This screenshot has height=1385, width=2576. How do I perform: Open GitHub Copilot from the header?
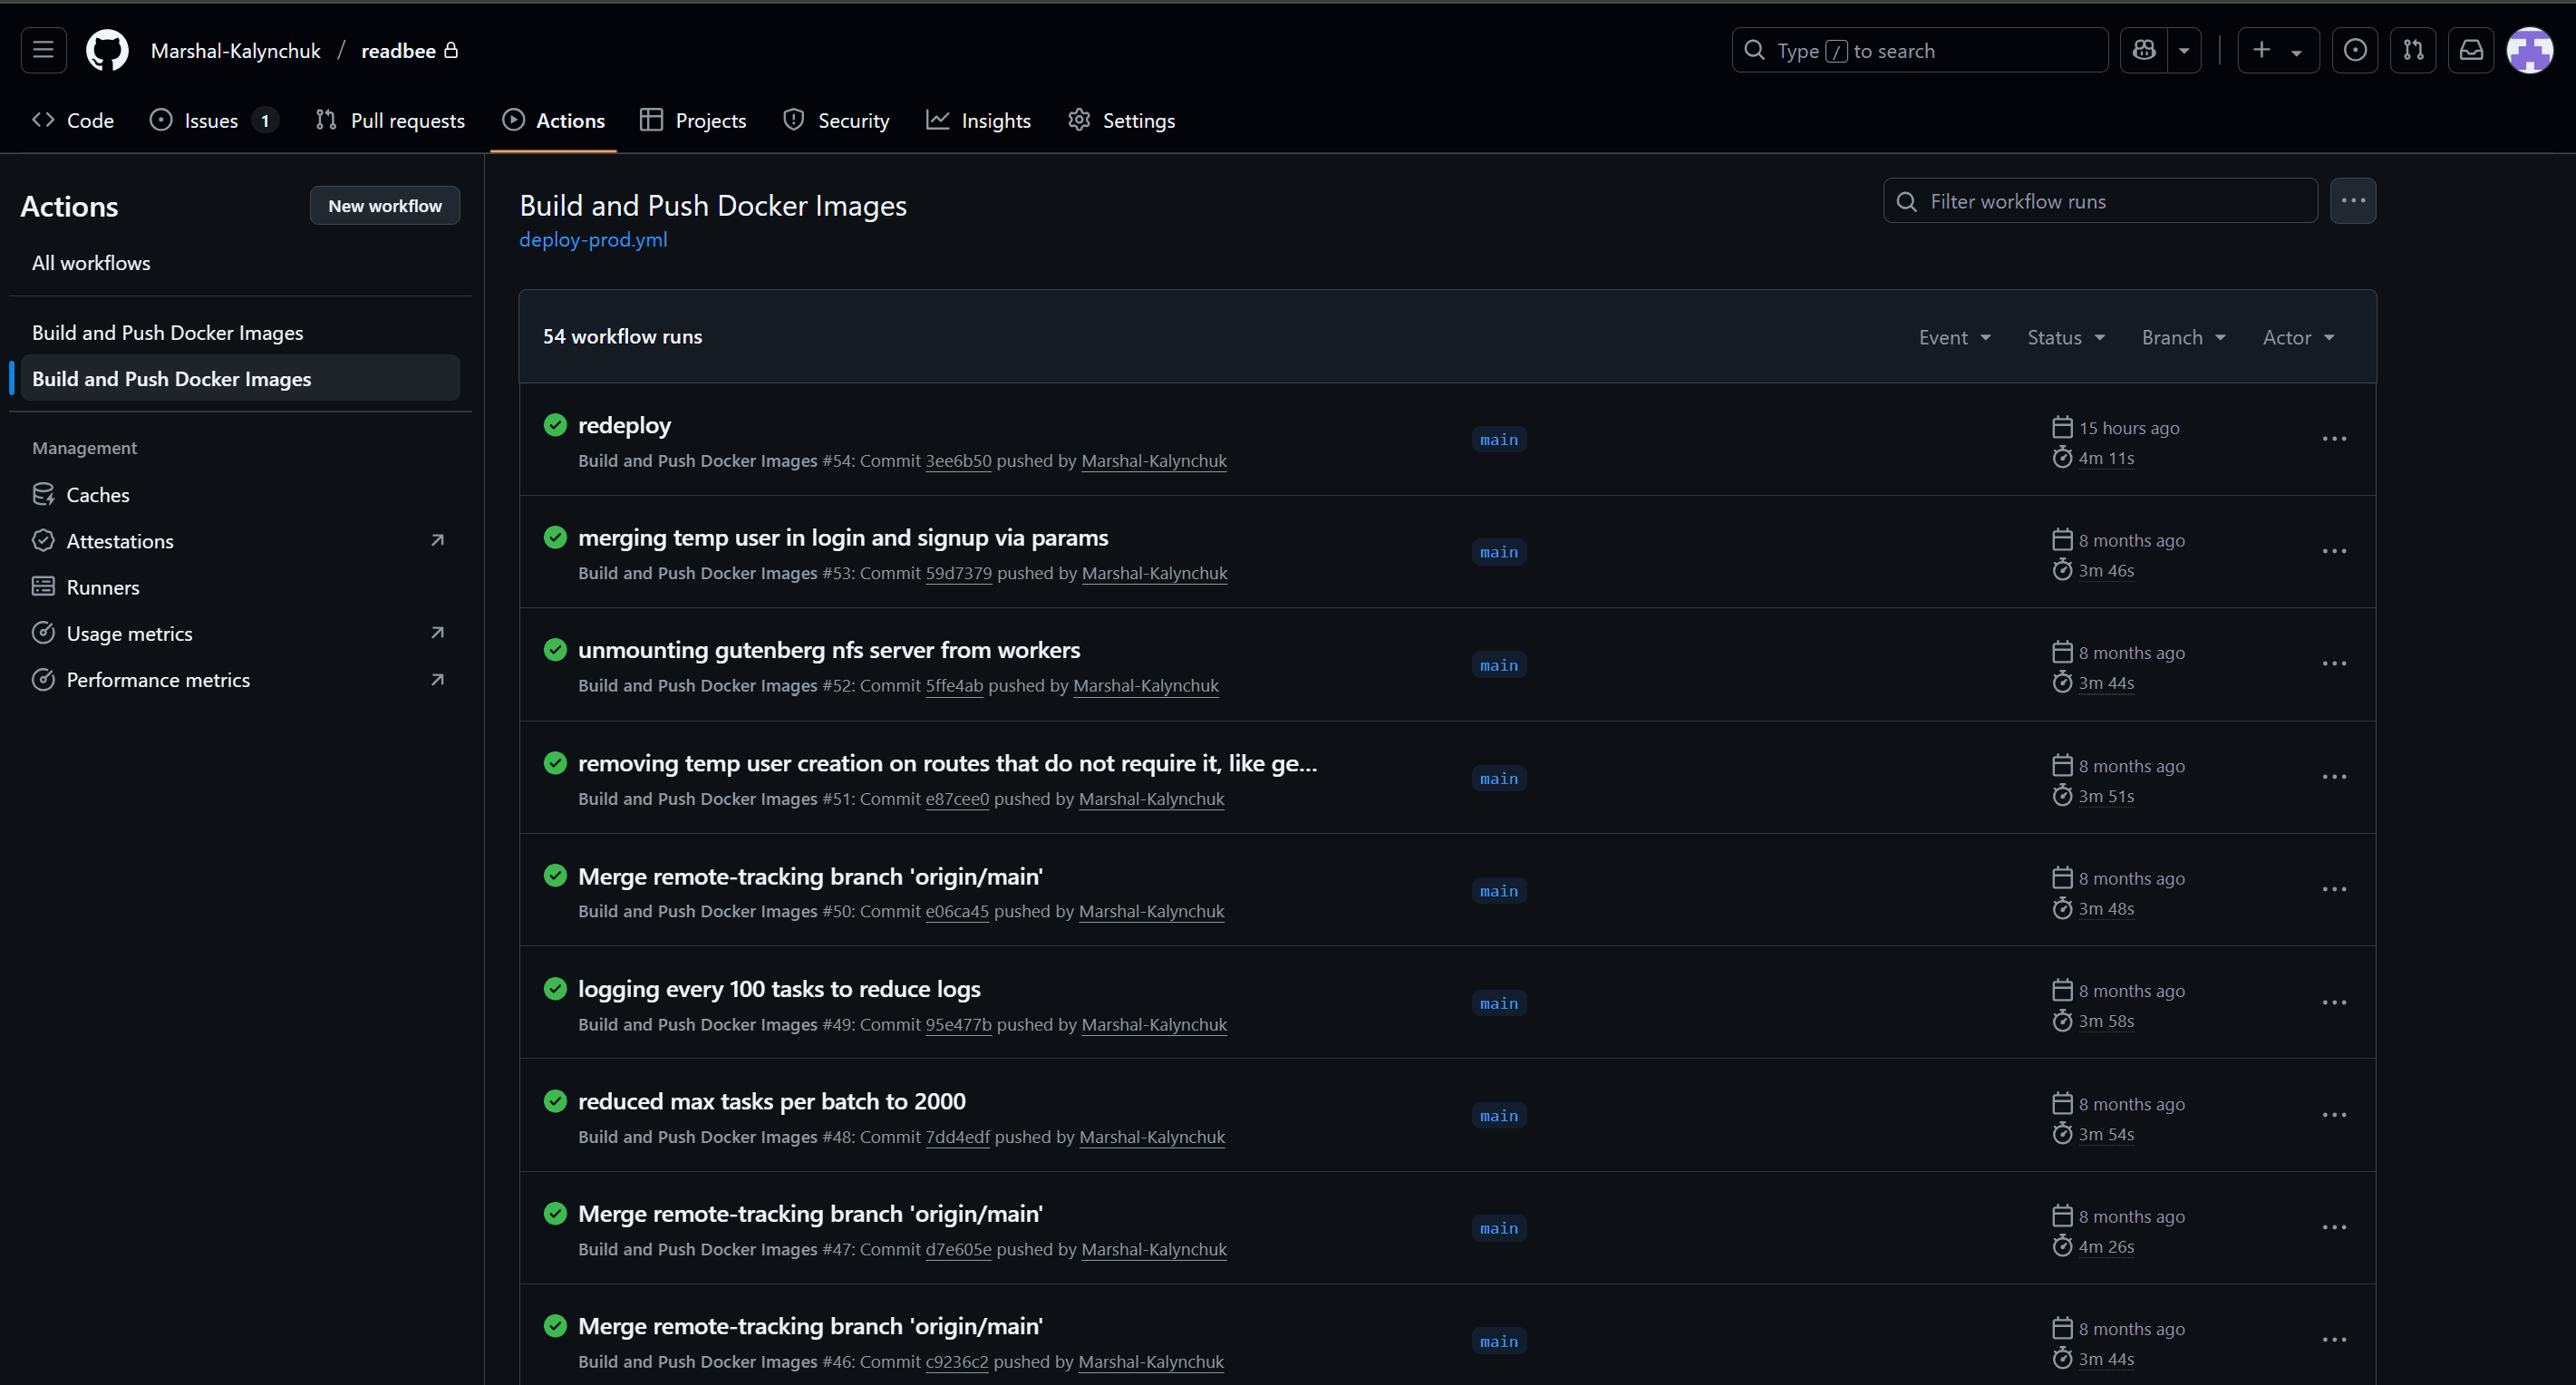(2142, 50)
